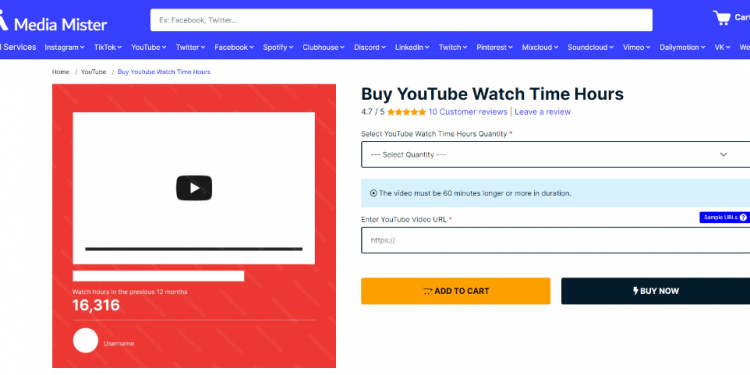Click the Sample URLs help badge
Viewport: 750px width, 375px height.
click(x=724, y=217)
